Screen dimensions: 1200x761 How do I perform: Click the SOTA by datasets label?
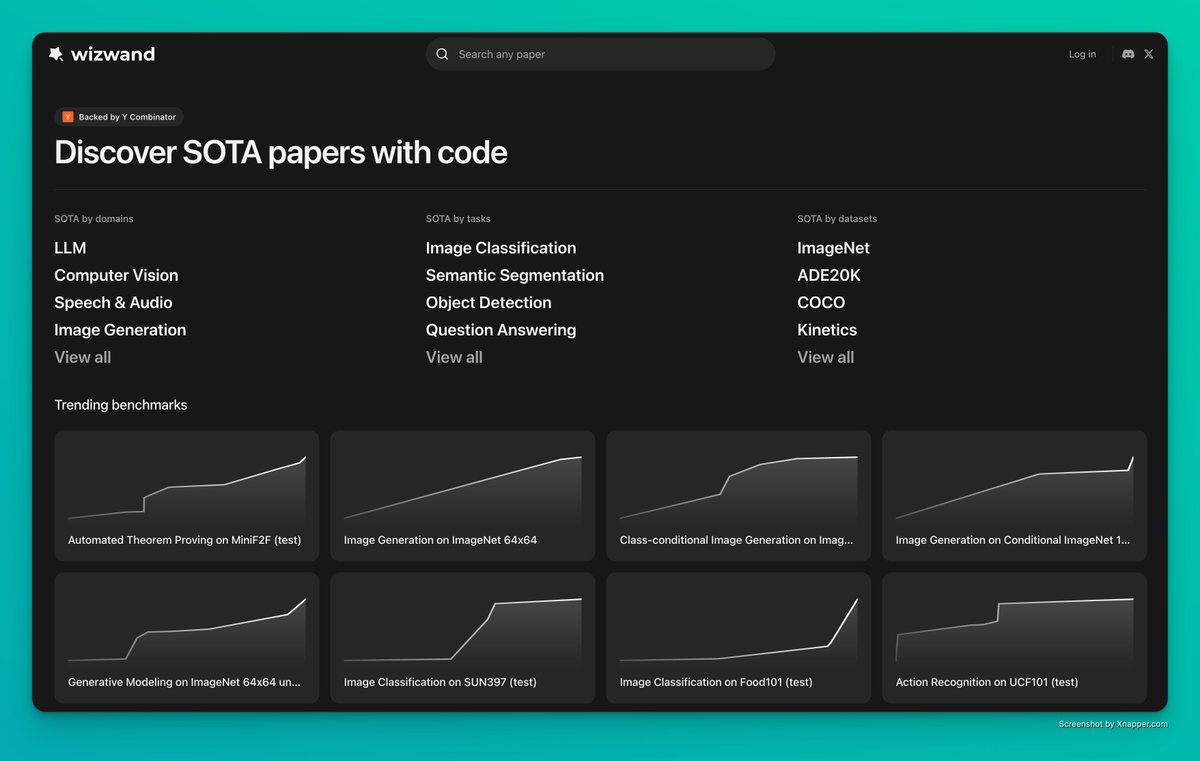[x=837, y=218]
